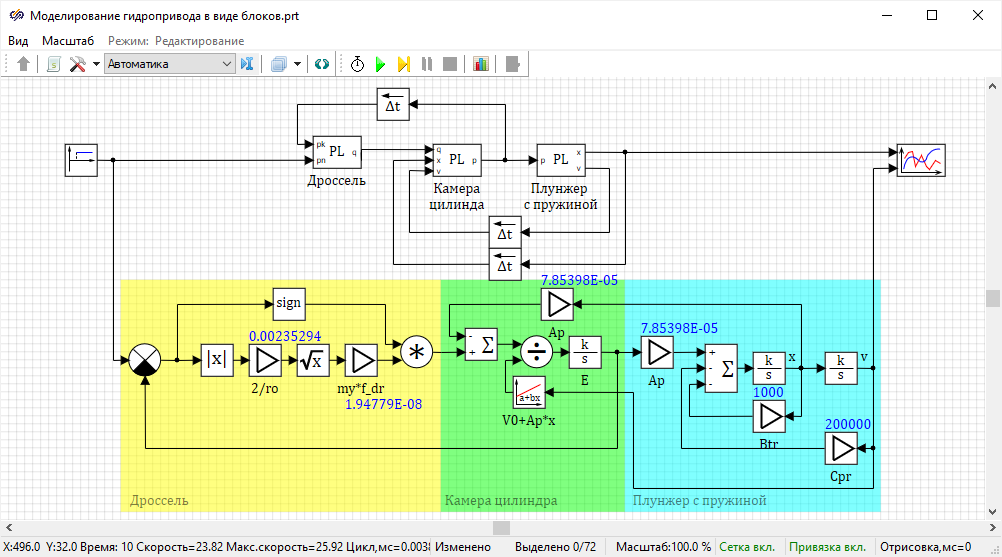Click the stopwatch calculation parameters icon
The width and height of the screenshot is (1002, 557).
pos(357,64)
